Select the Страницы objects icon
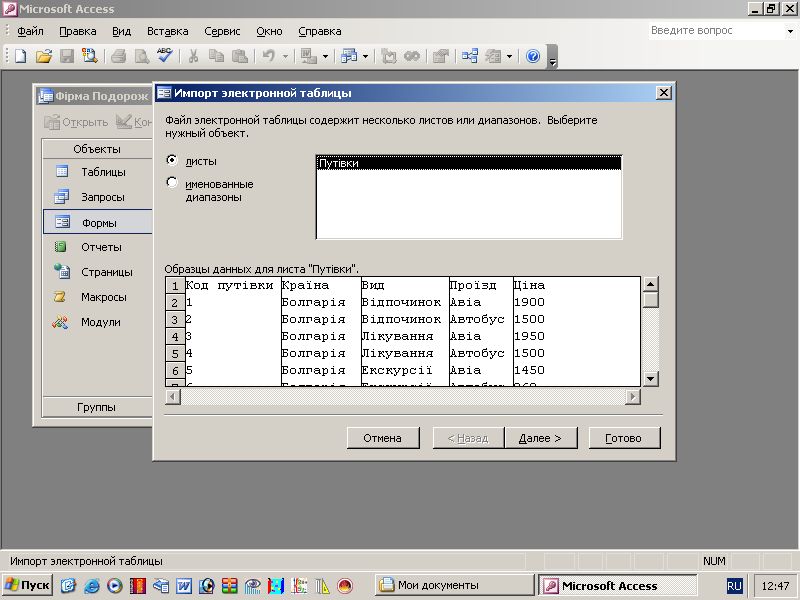The height and width of the screenshot is (600, 800). pyautogui.click(x=62, y=271)
